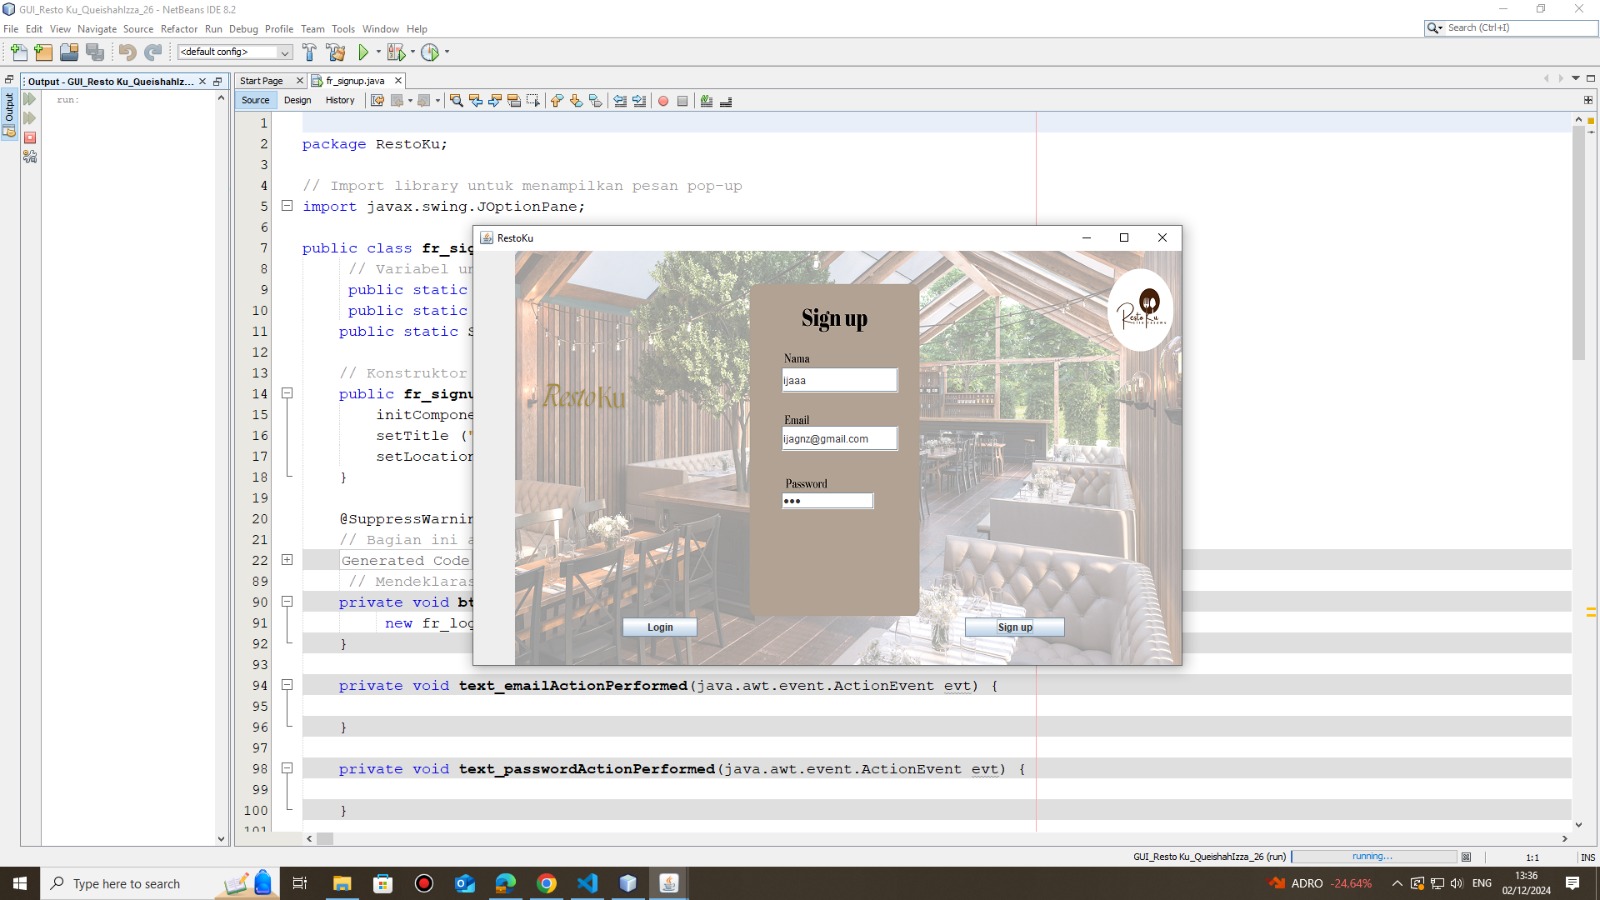Open the Refactor menu
Screen dimensions: 1600x900
pos(179,29)
